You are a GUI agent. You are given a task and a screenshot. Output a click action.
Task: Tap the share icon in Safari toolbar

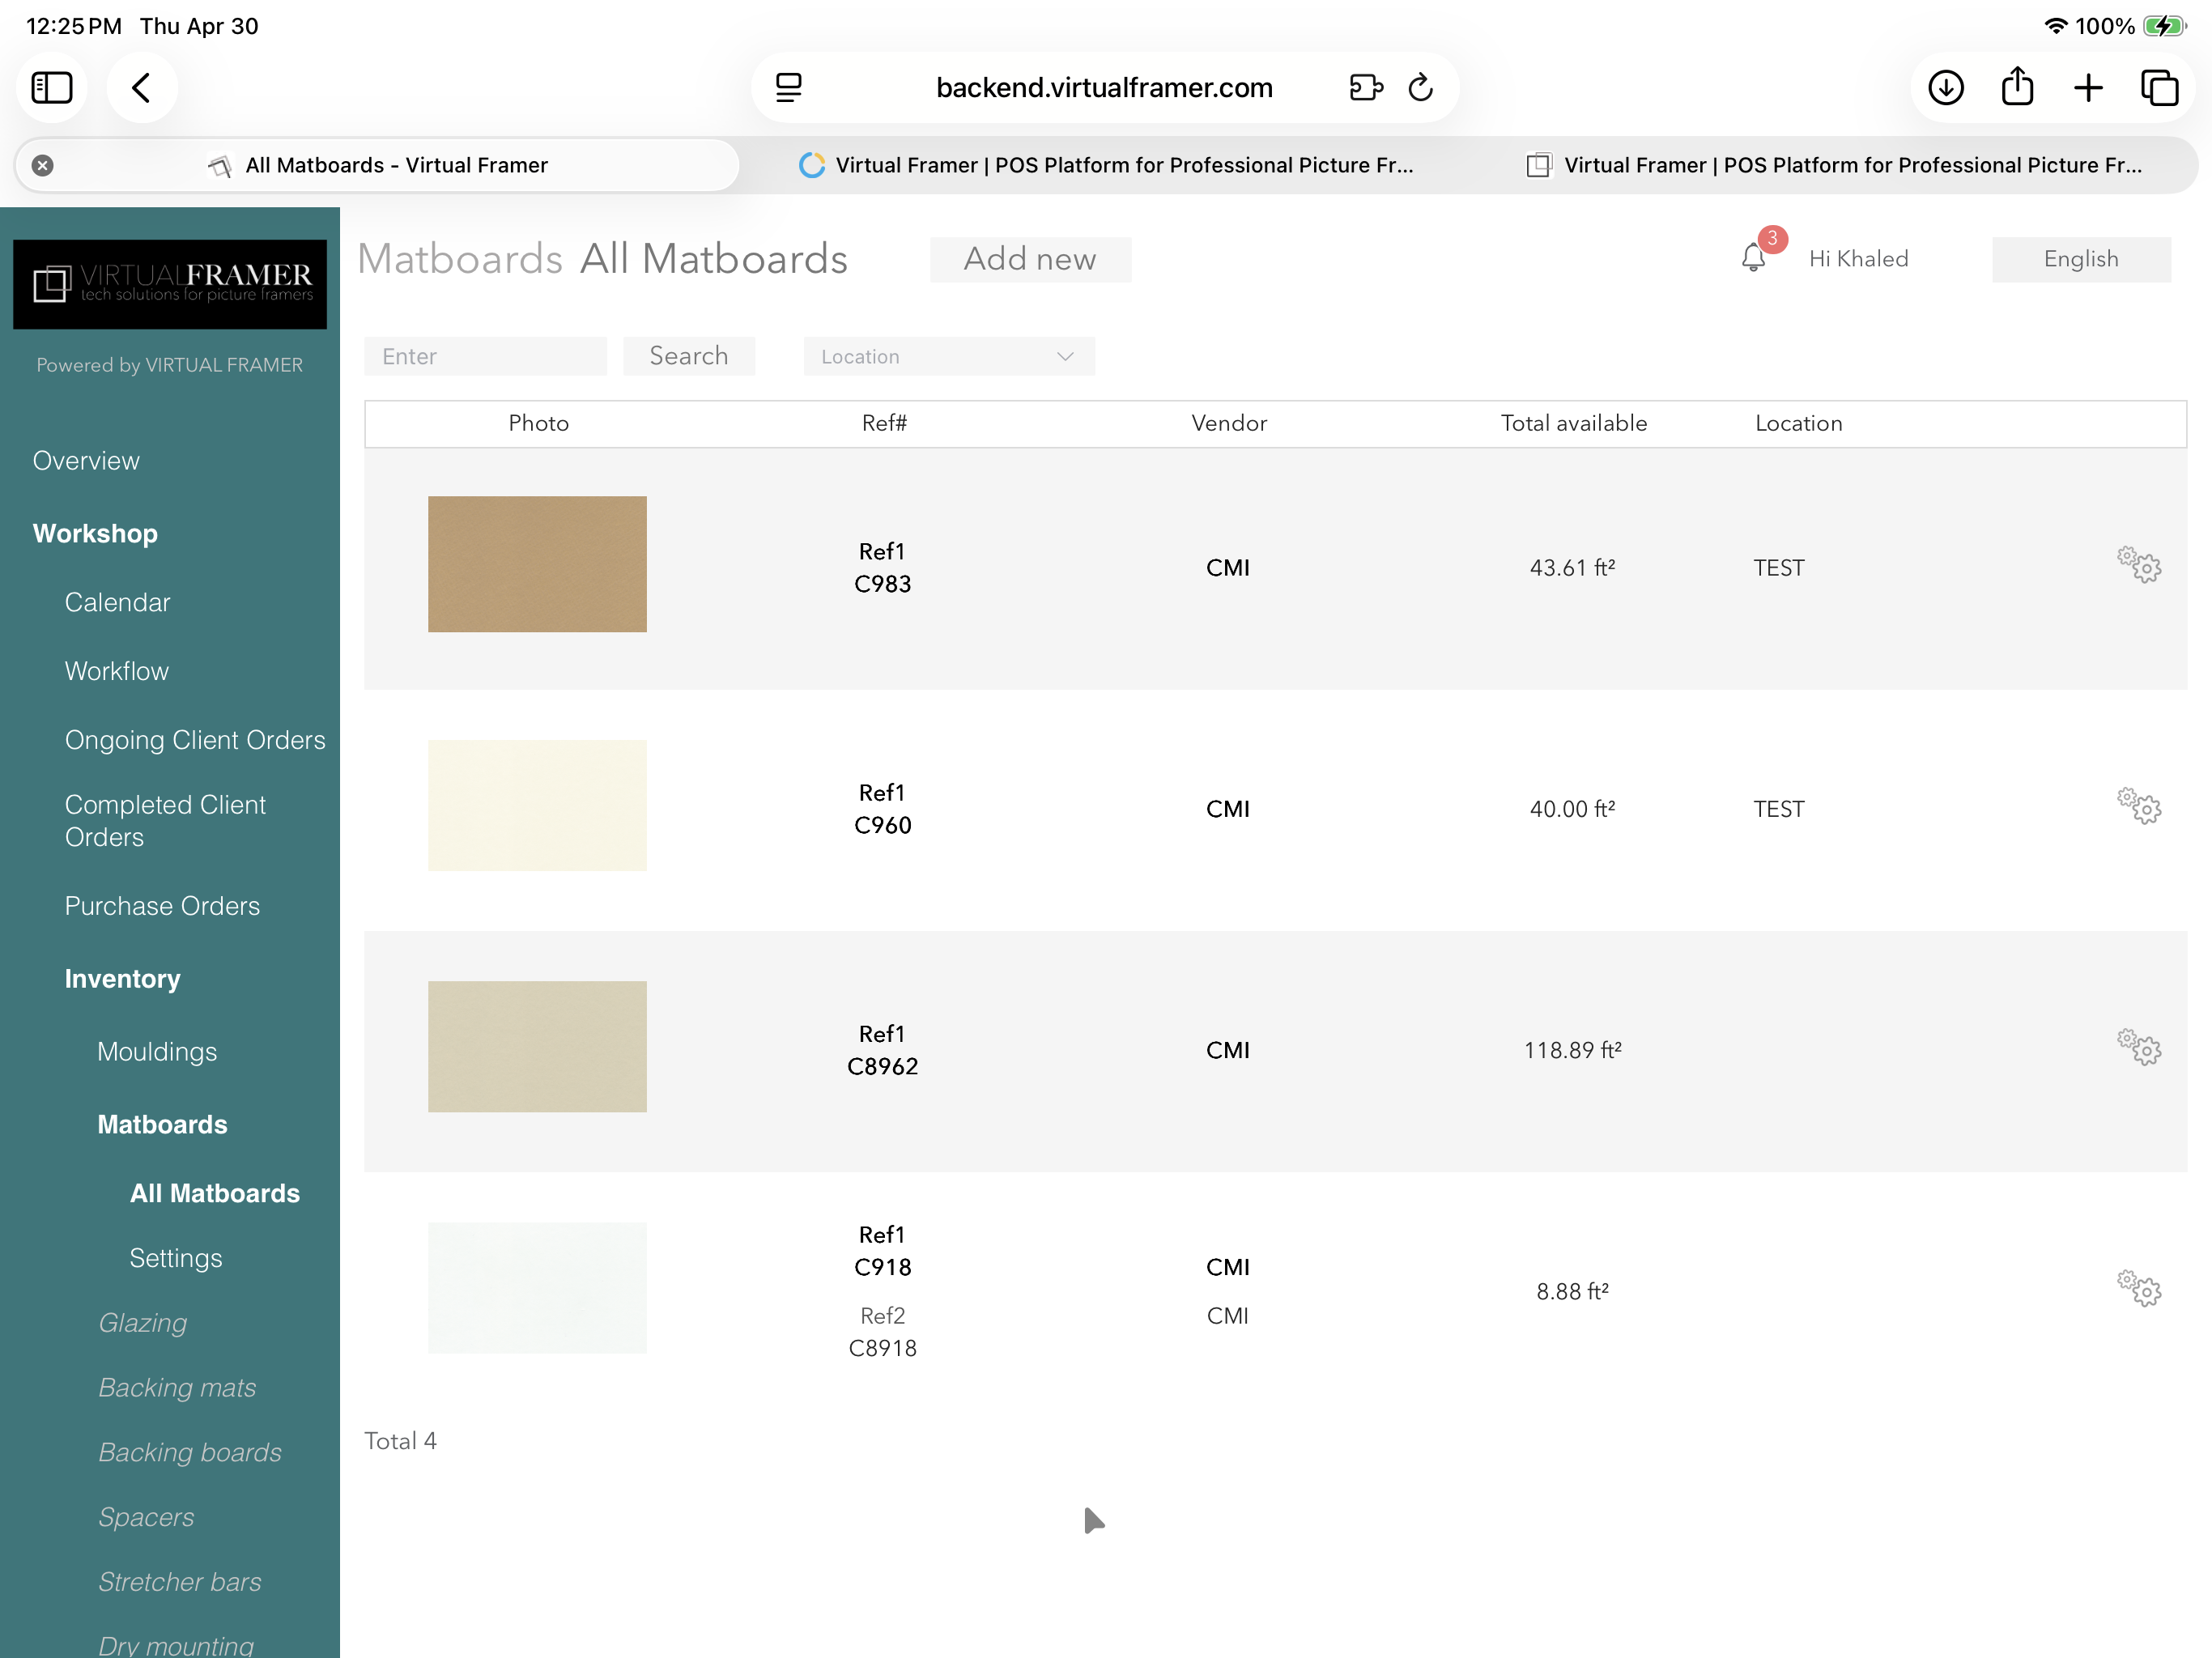click(2017, 86)
